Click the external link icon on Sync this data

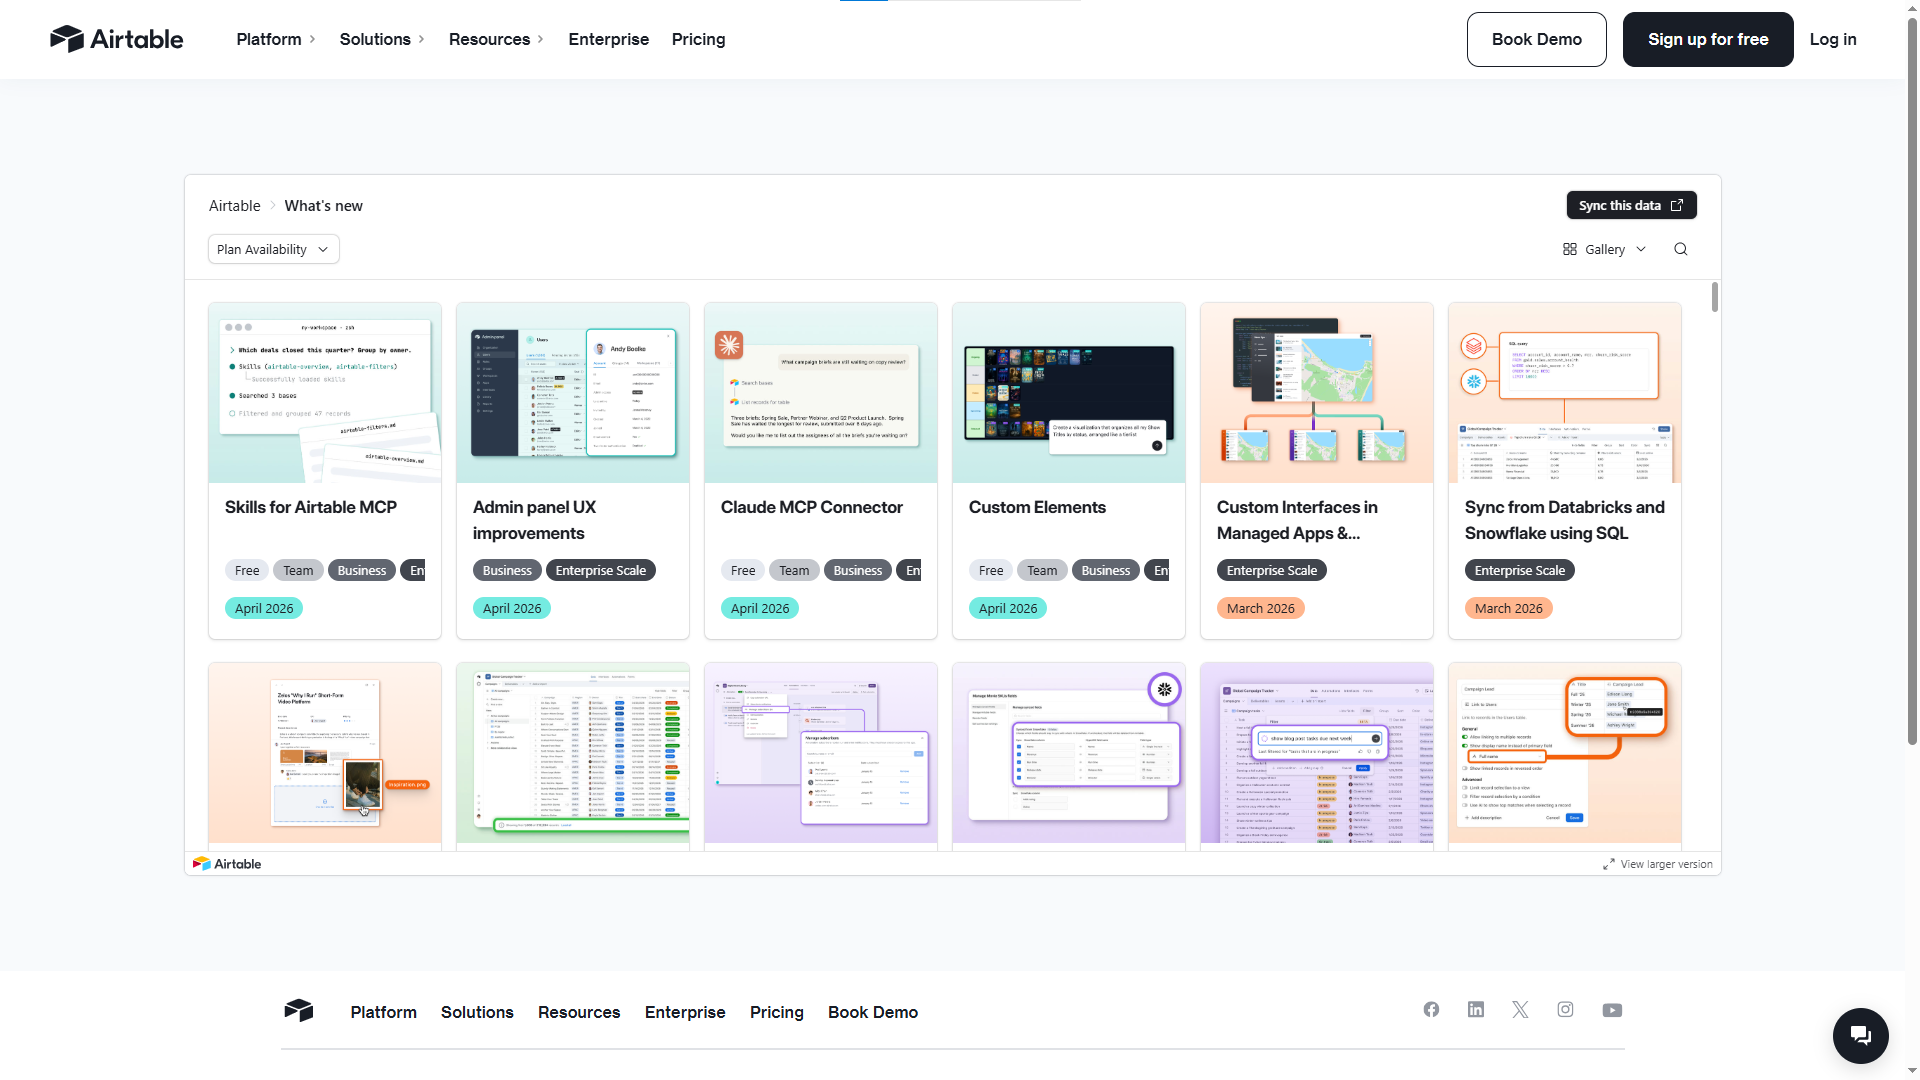(x=1677, y=205)
